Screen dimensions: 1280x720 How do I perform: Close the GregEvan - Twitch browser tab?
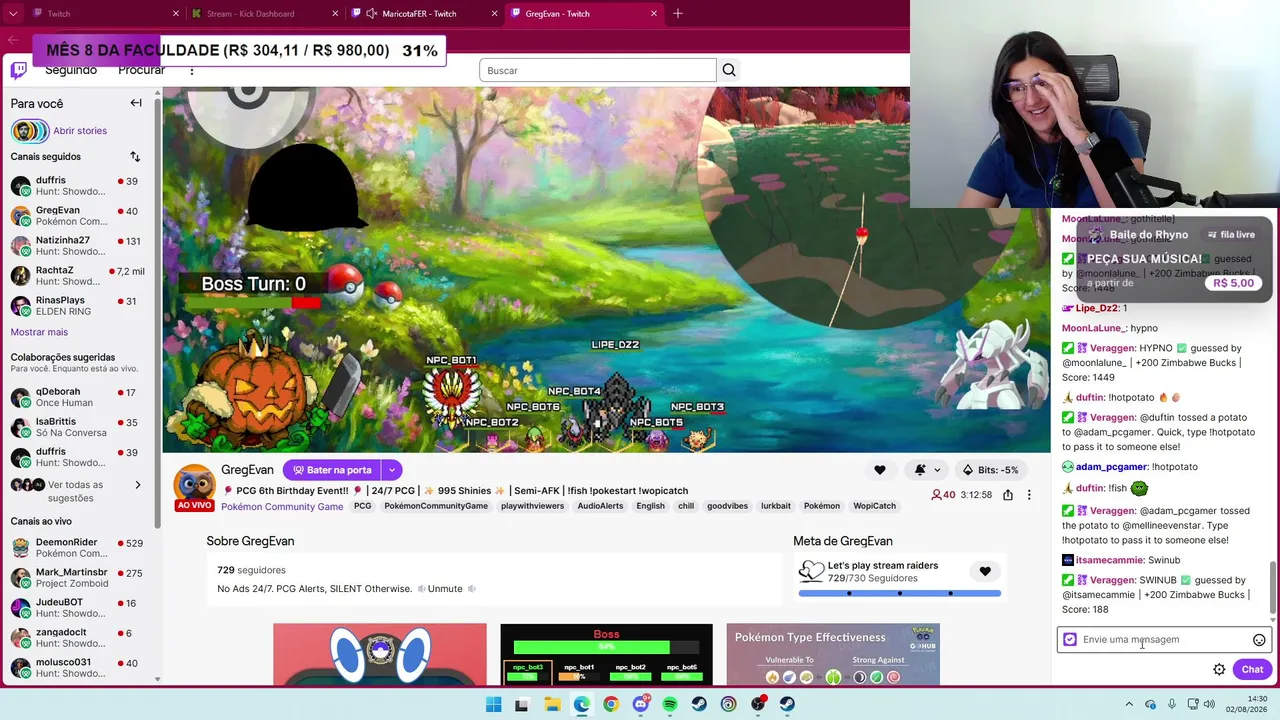654,14
